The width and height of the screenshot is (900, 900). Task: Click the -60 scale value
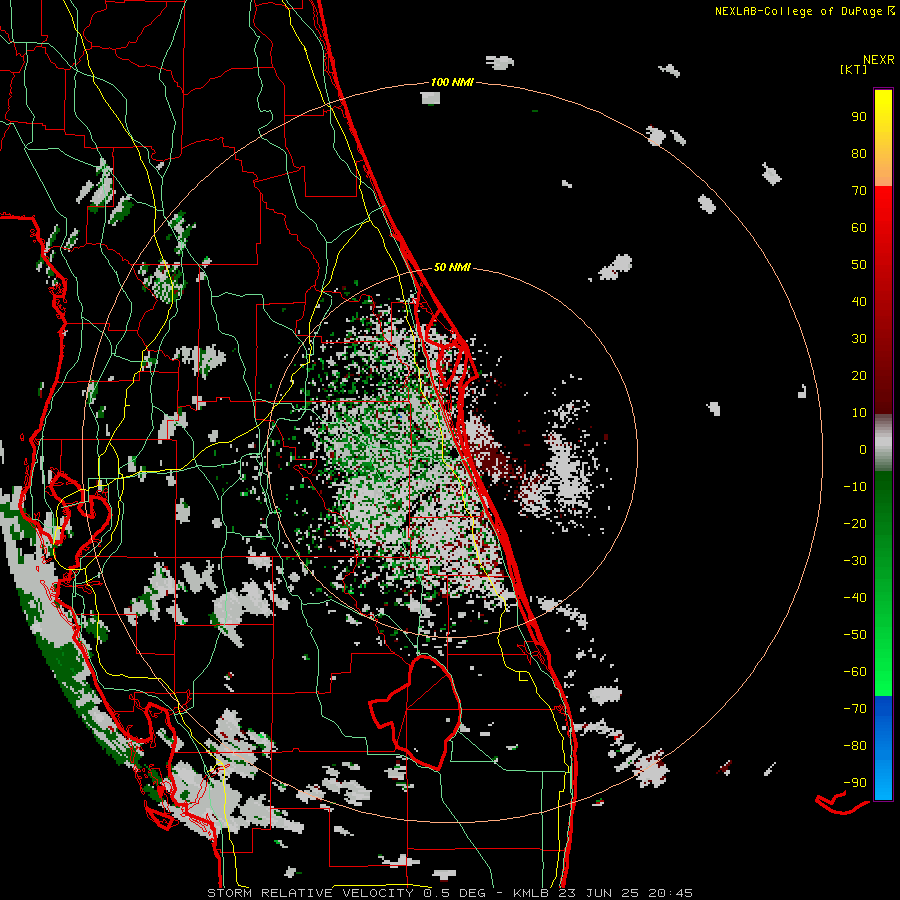click(x=855, y=672)
